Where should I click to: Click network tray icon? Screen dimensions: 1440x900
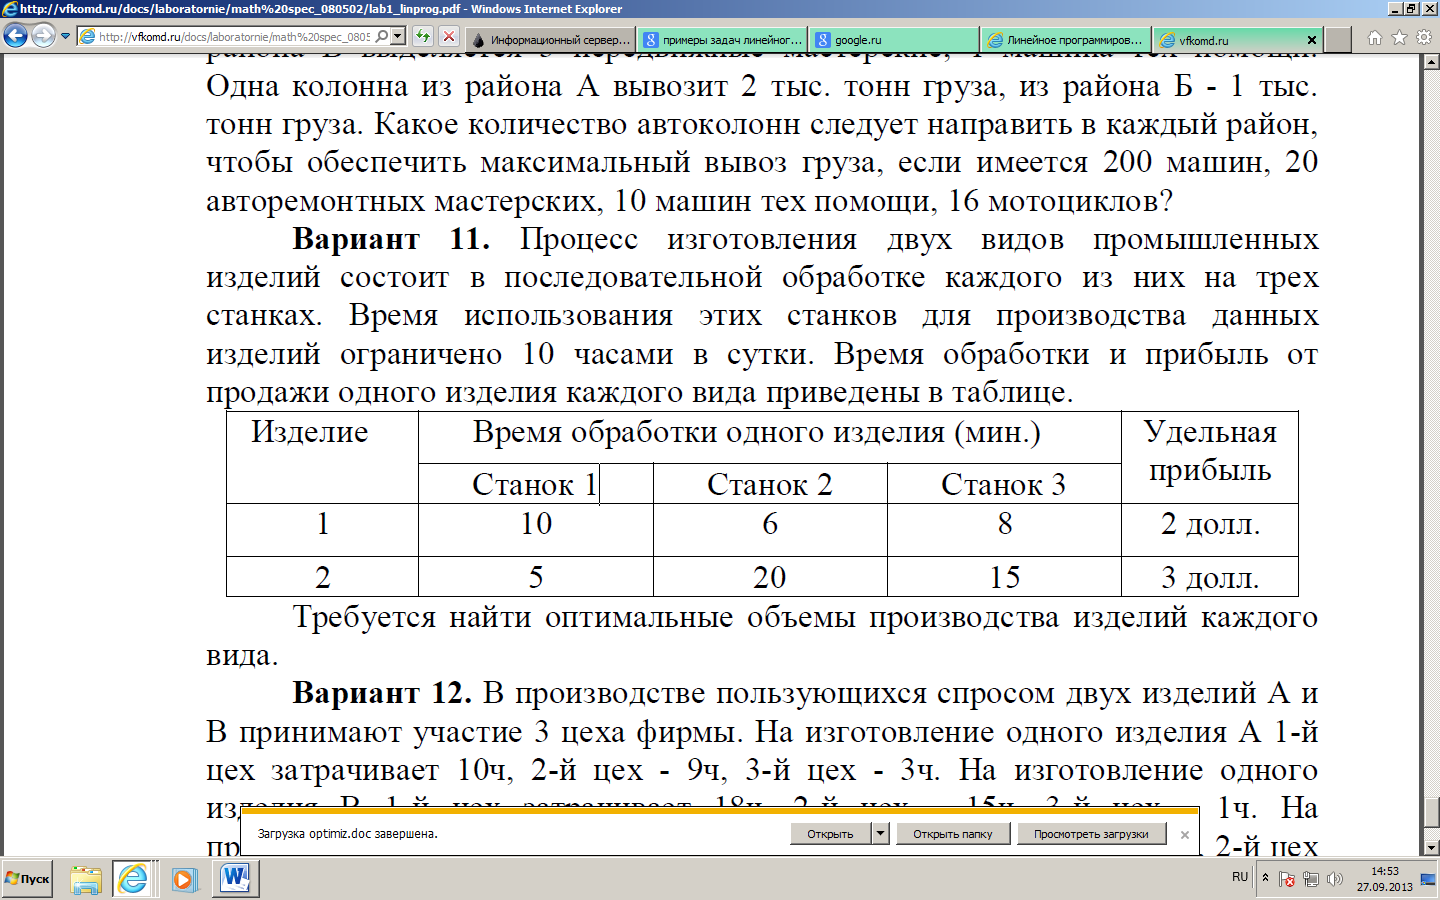[x=1311, y=879]
